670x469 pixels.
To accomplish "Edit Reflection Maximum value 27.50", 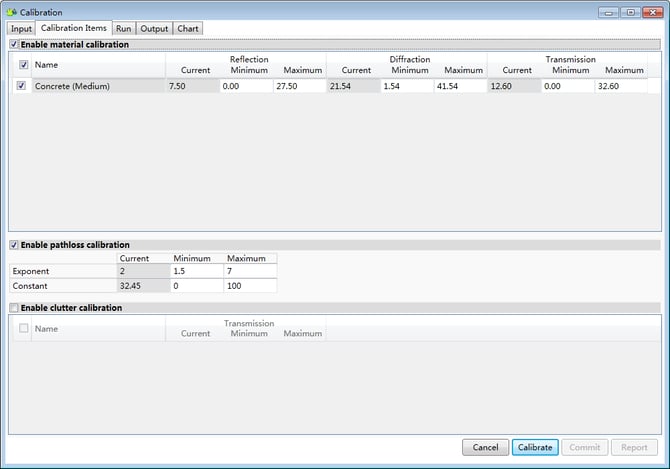I will (299, 87).
